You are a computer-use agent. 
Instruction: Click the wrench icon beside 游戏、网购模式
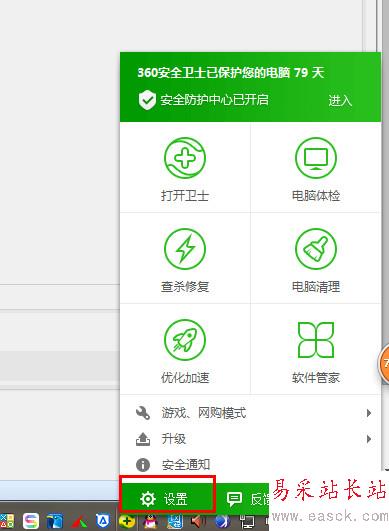[143, 413]
